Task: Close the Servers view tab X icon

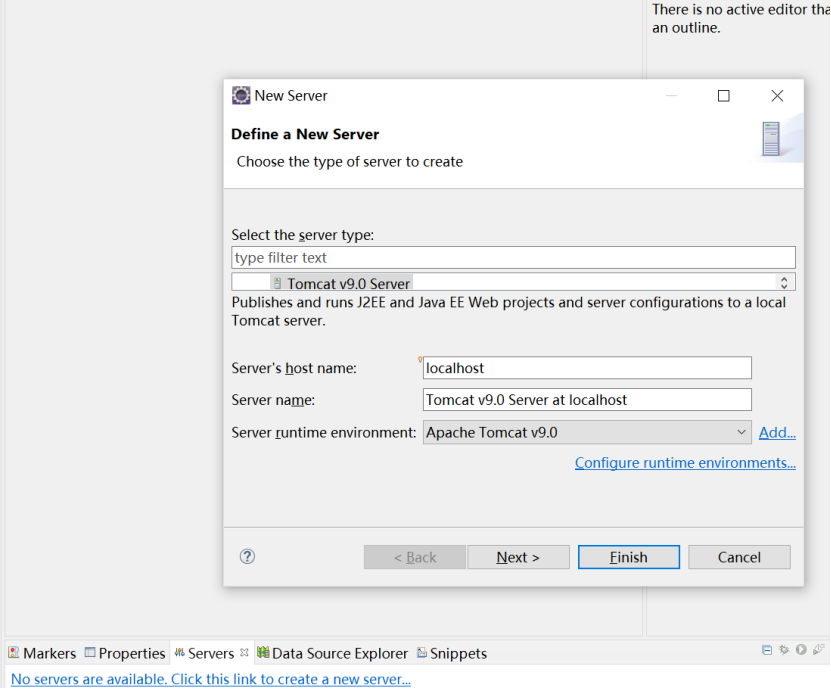Action: tap(244, 652)
